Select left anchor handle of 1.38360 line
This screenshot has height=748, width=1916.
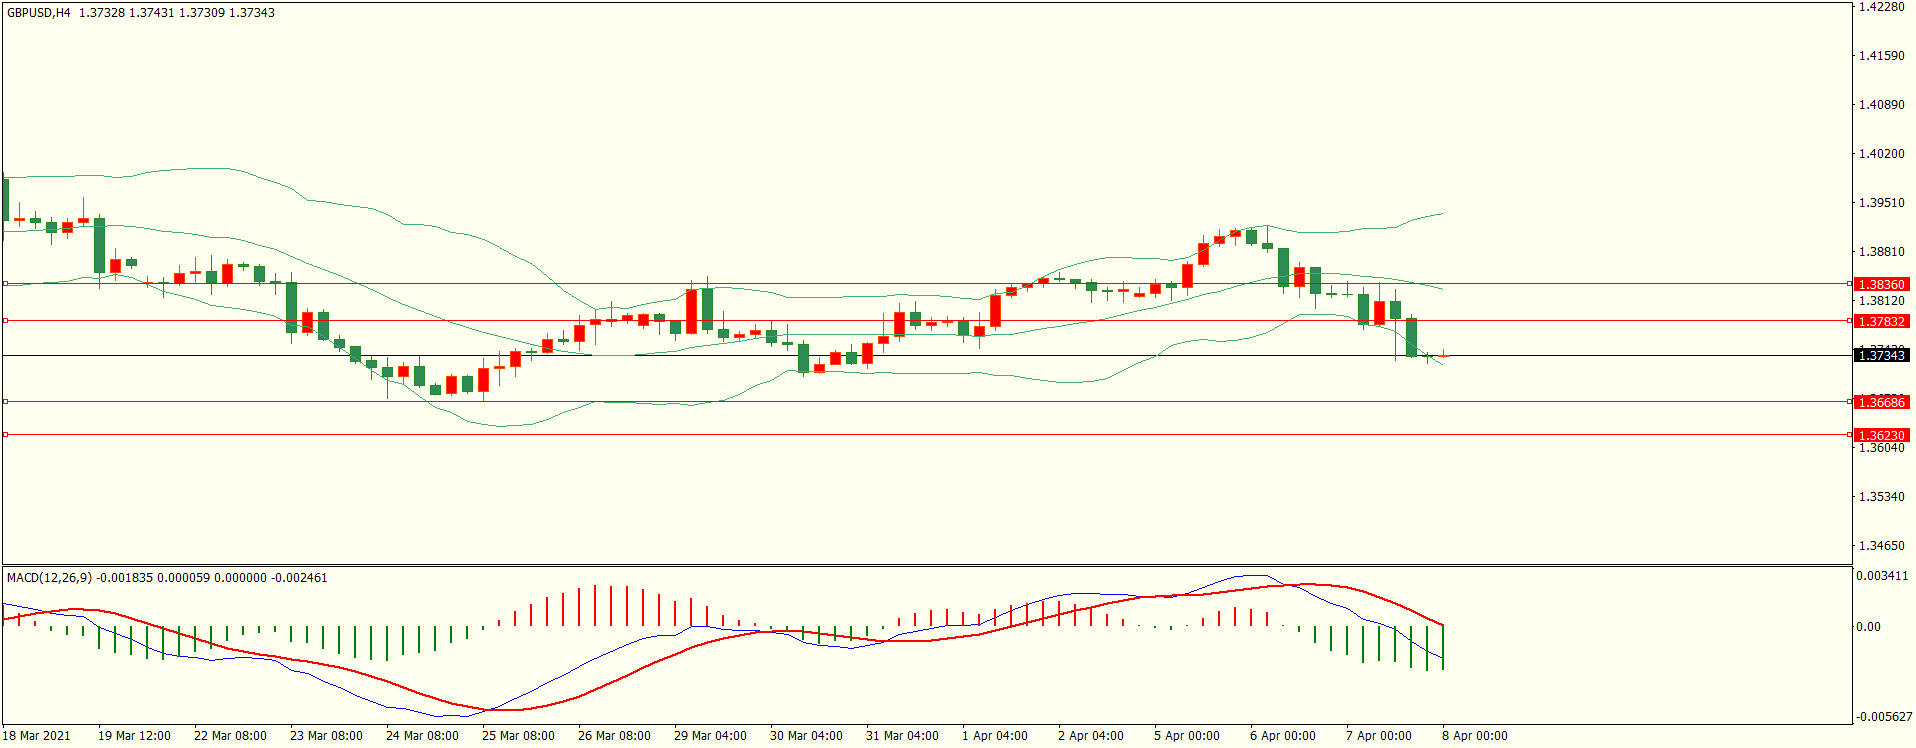click(5, 284)
